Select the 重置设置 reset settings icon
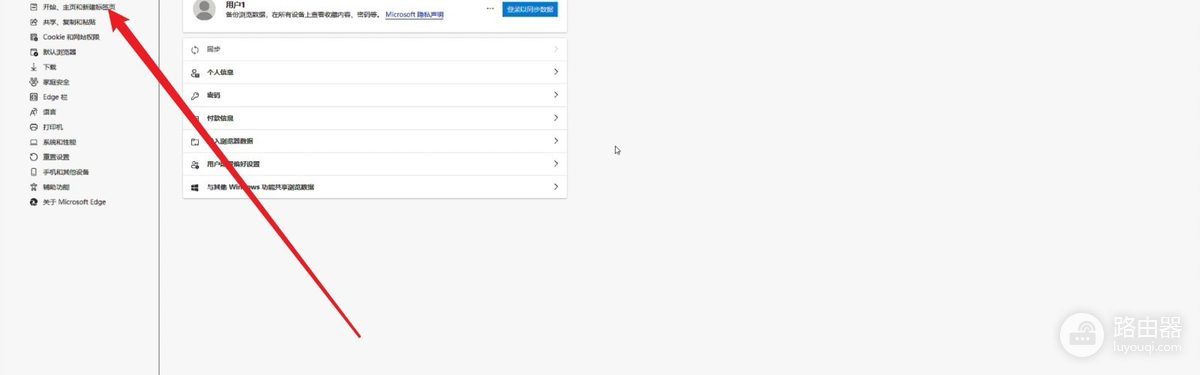 (34, 157)
